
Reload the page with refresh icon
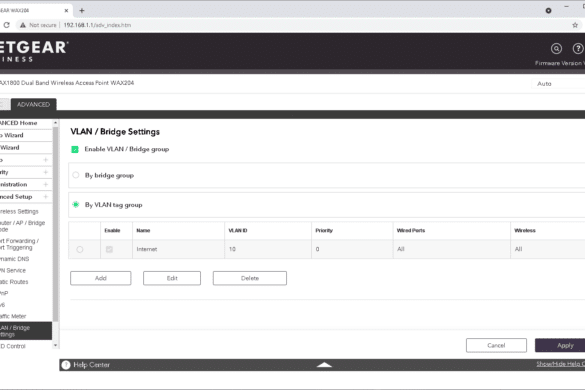click(x=6, y=25)
